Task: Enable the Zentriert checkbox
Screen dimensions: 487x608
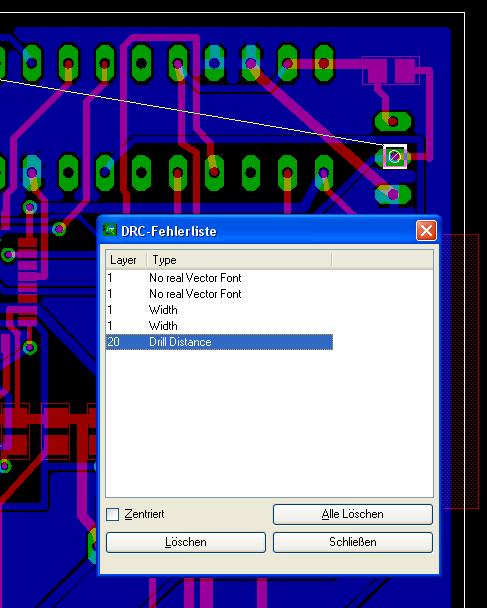Action: click(112, 515)
